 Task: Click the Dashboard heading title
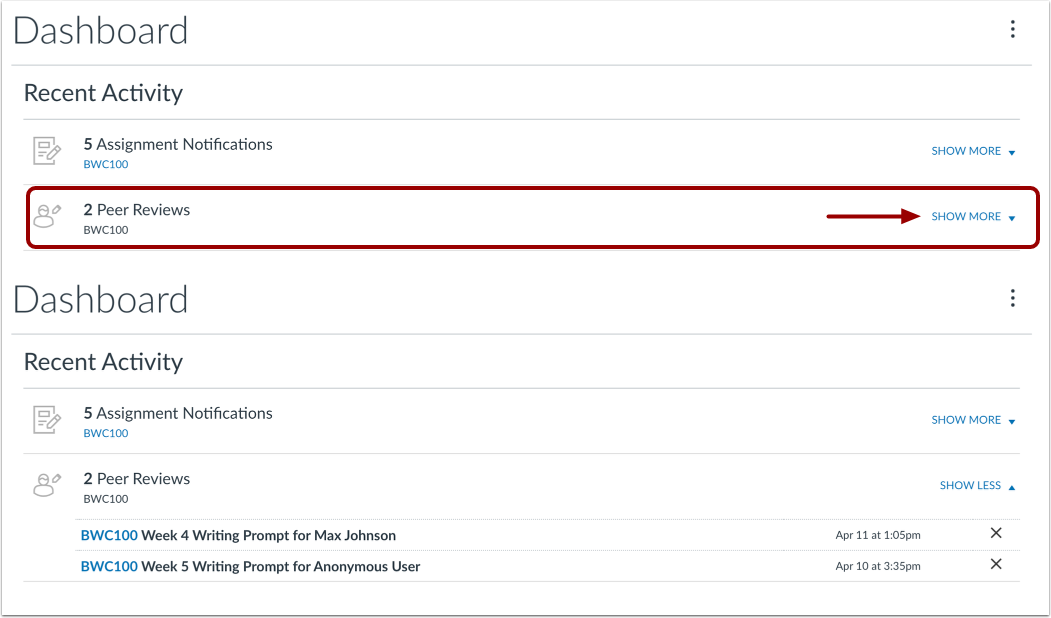[100, 31]
